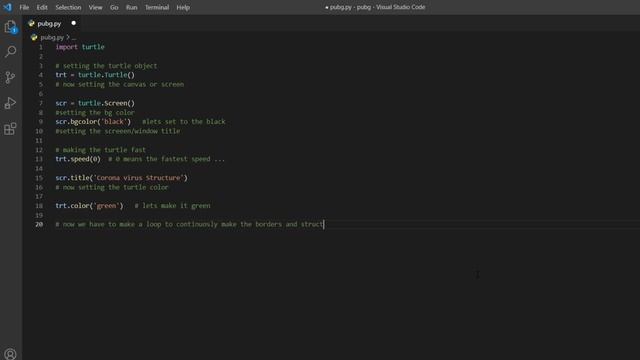Image resolution: width=640 pixels, height=360 pixels.
Task: Click the '# making the turtle fast' comment
Action: point(100,150)
